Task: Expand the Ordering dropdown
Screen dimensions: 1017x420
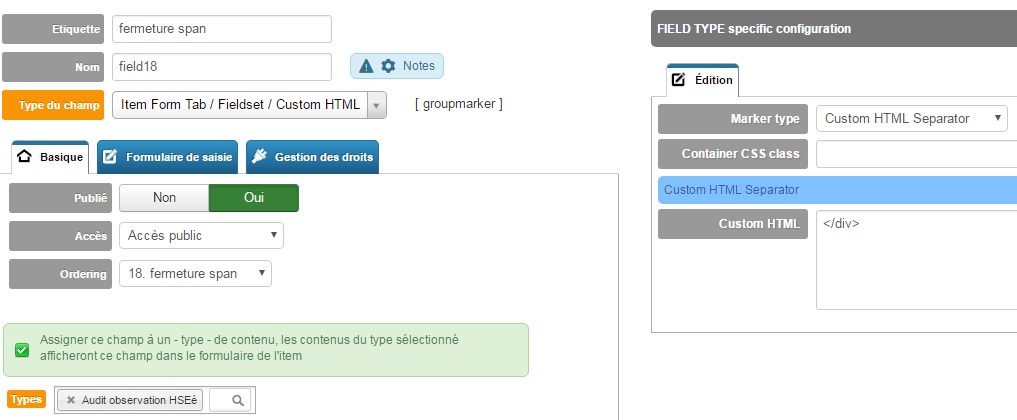Action: pyautogui.click(x=195, y=274)
